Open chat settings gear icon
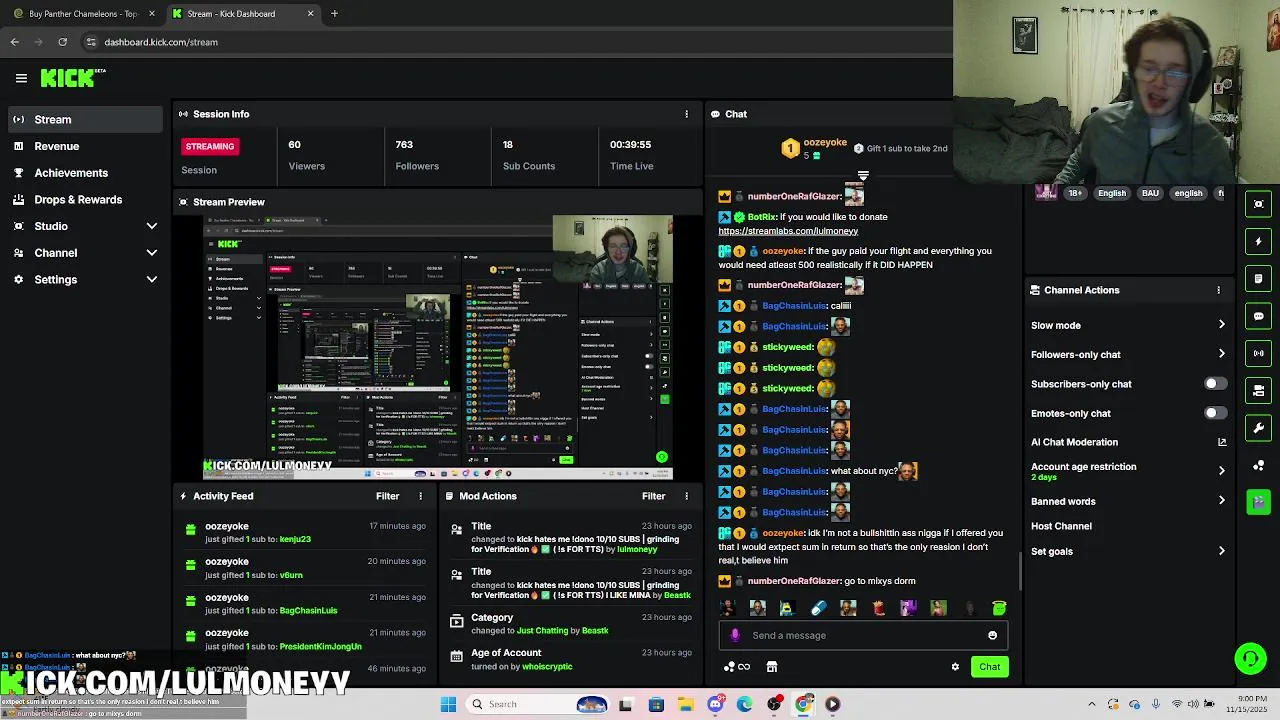This screenshot has width=1280, height=720. pos(955,667)
